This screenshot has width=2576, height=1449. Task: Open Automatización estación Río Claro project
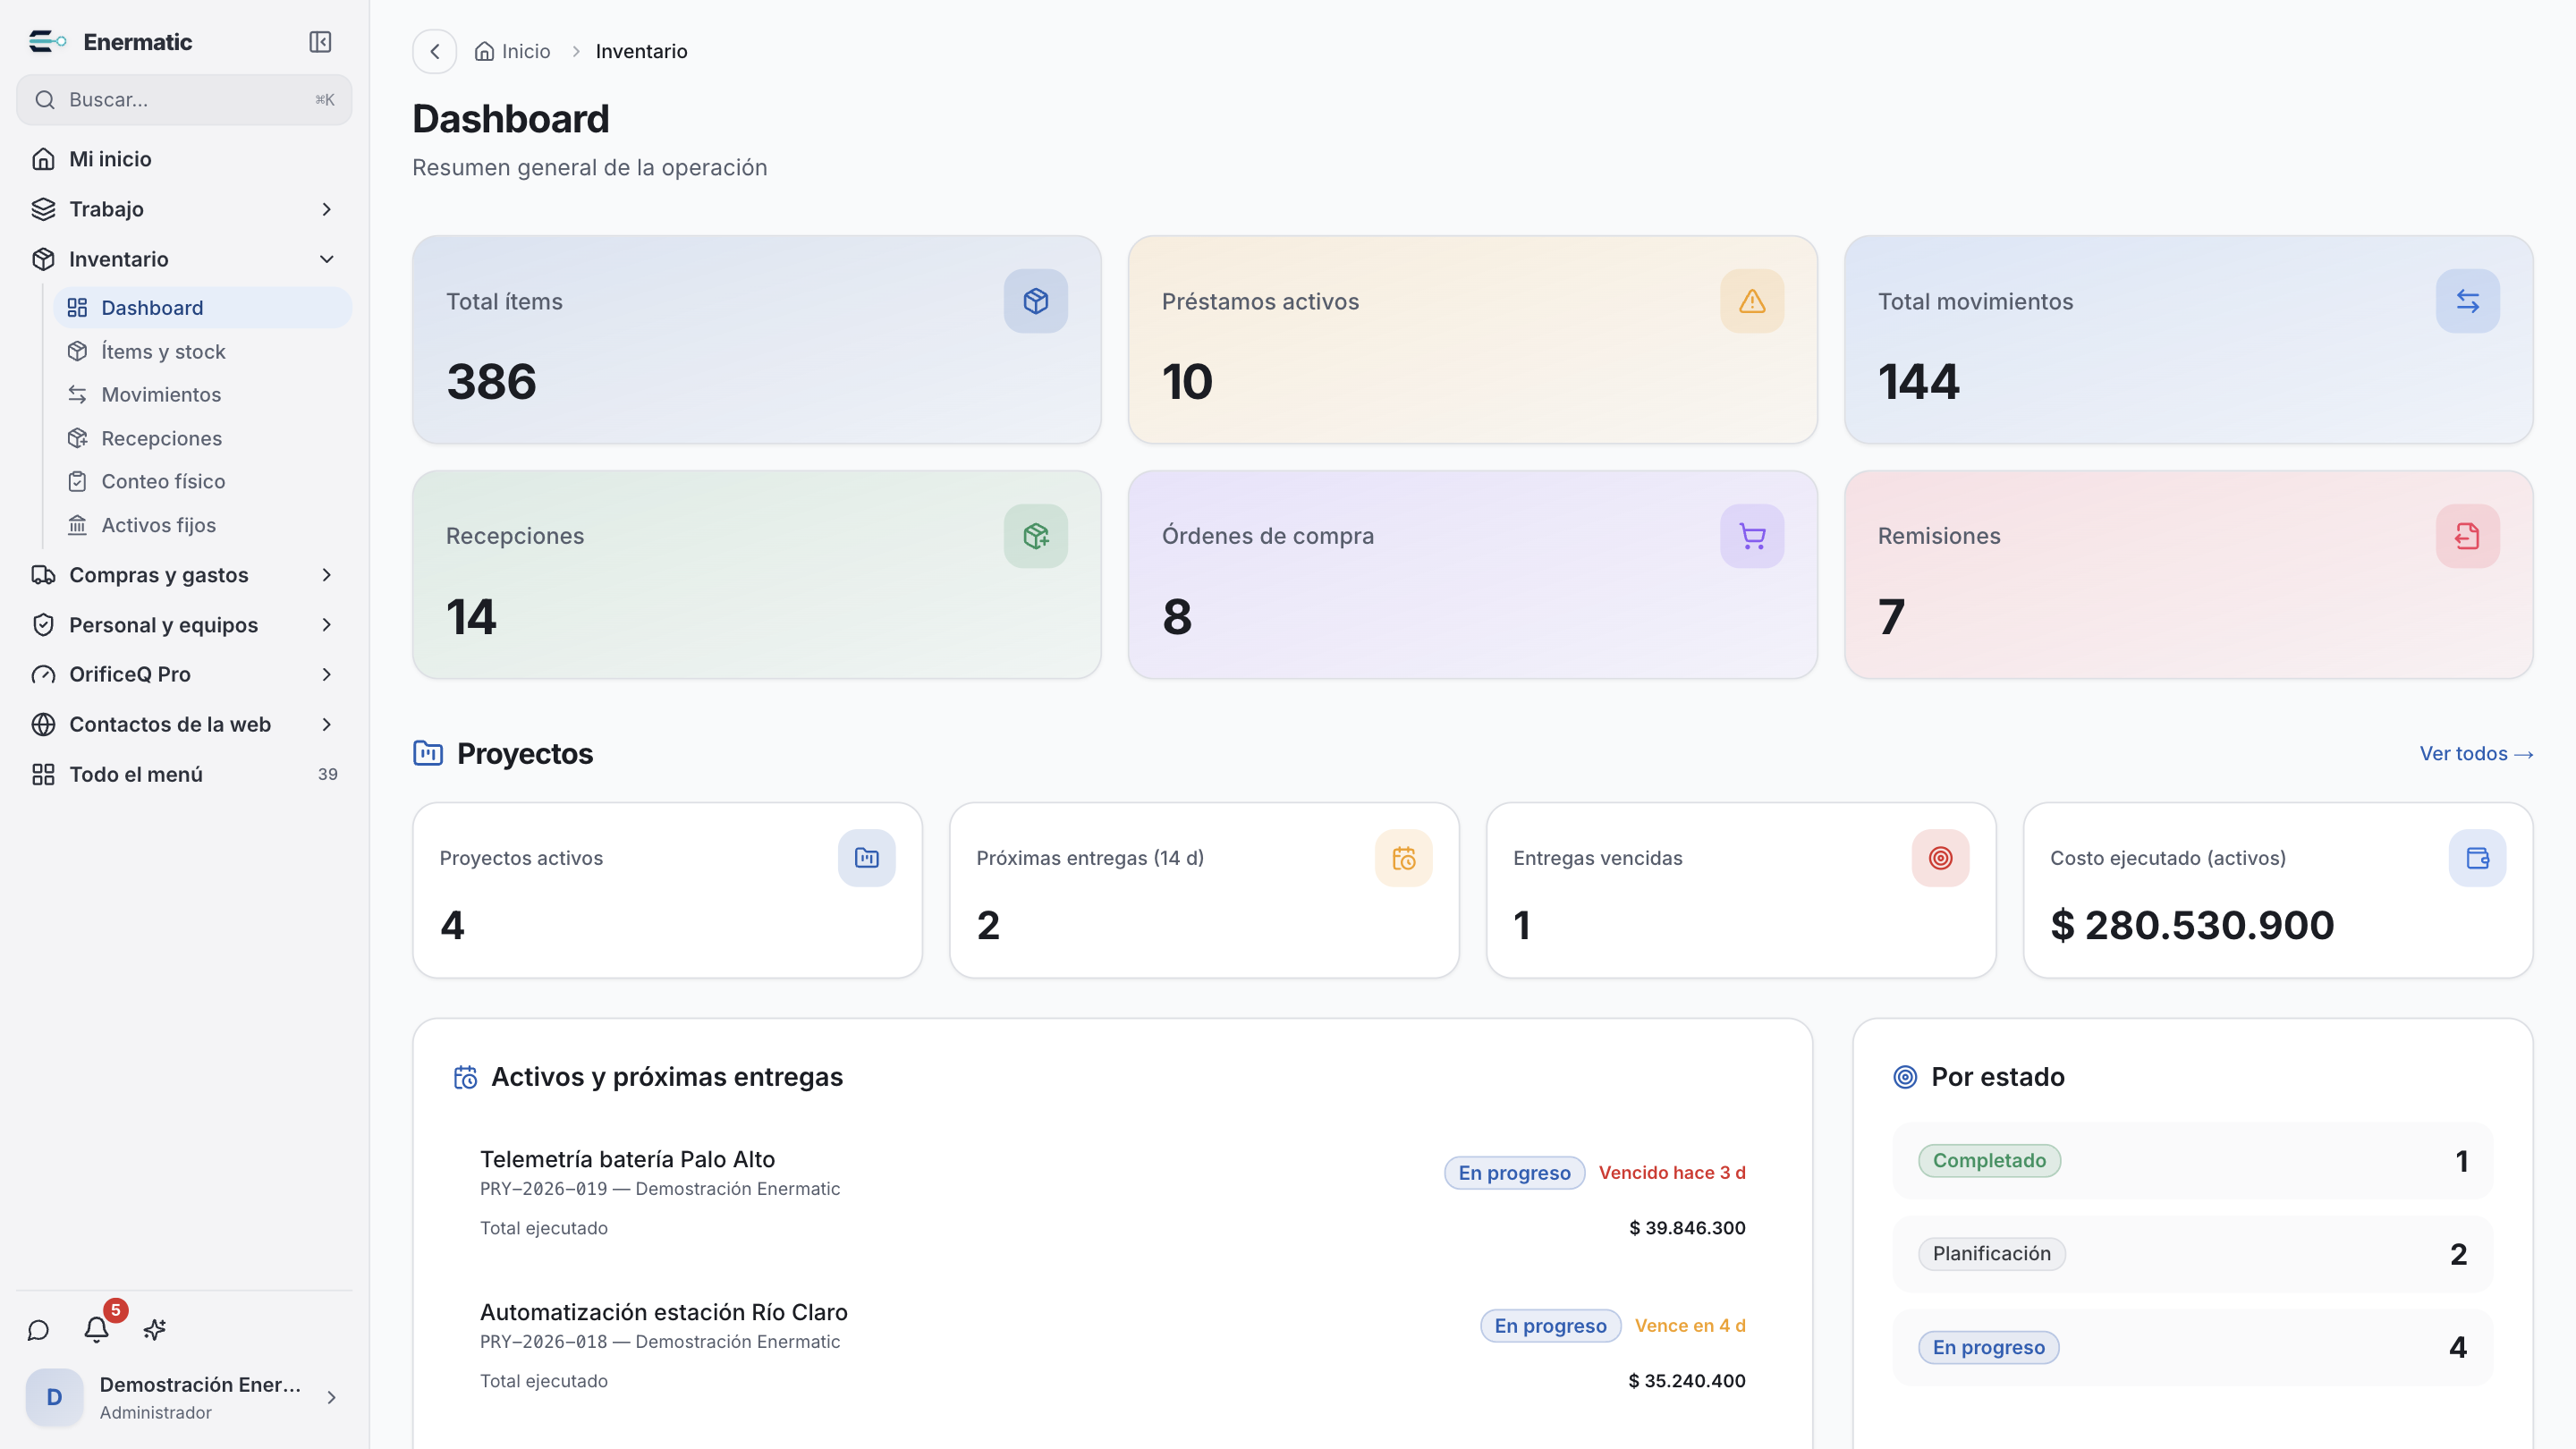1112,1345
